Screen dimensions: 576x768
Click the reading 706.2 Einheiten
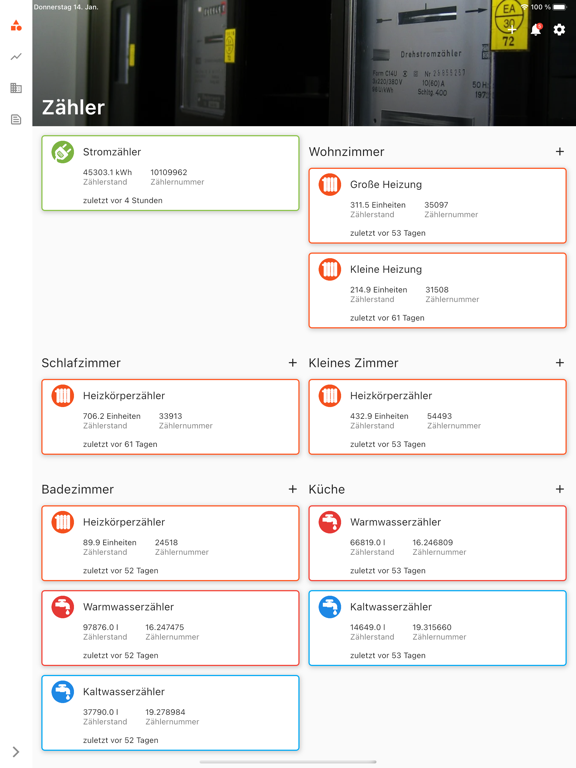[x=112, y=416]
